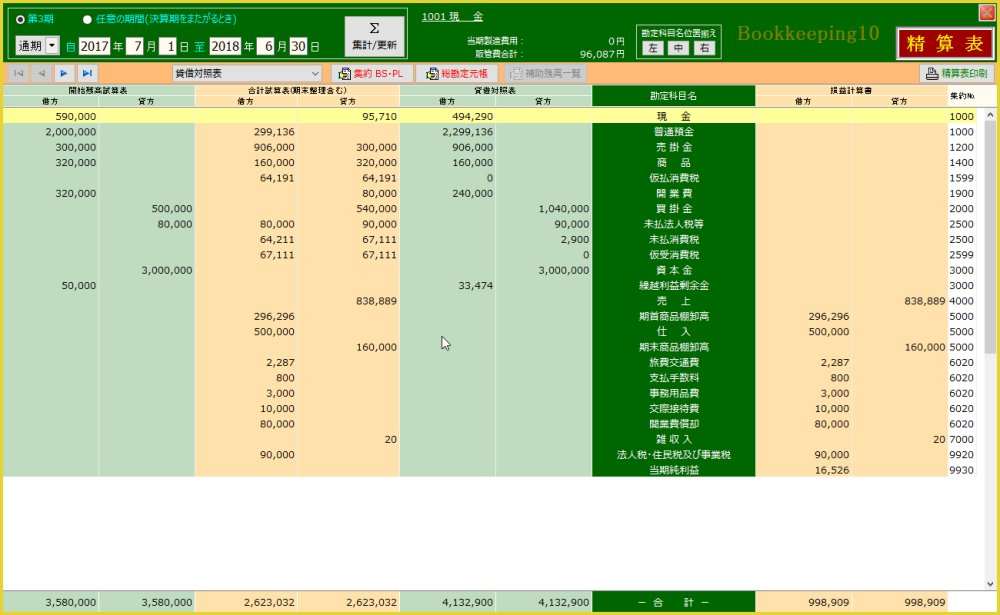Image resolution: width=1000 pixels, height=615 pixels.
Task: Align account names left with 左
Action: [652, 47]
